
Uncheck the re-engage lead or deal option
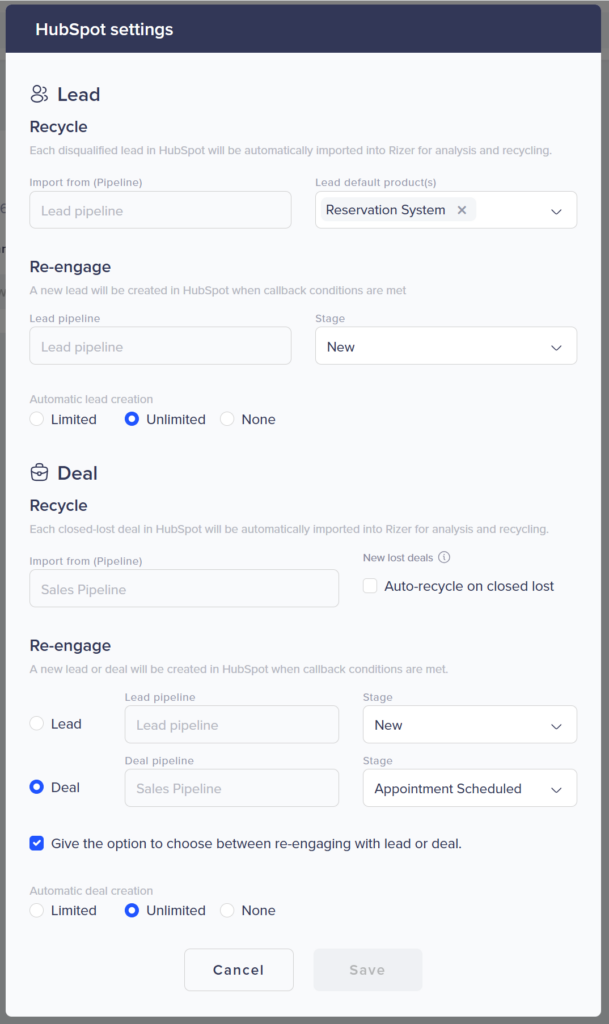pyautogui.click(x=37, y=843)
